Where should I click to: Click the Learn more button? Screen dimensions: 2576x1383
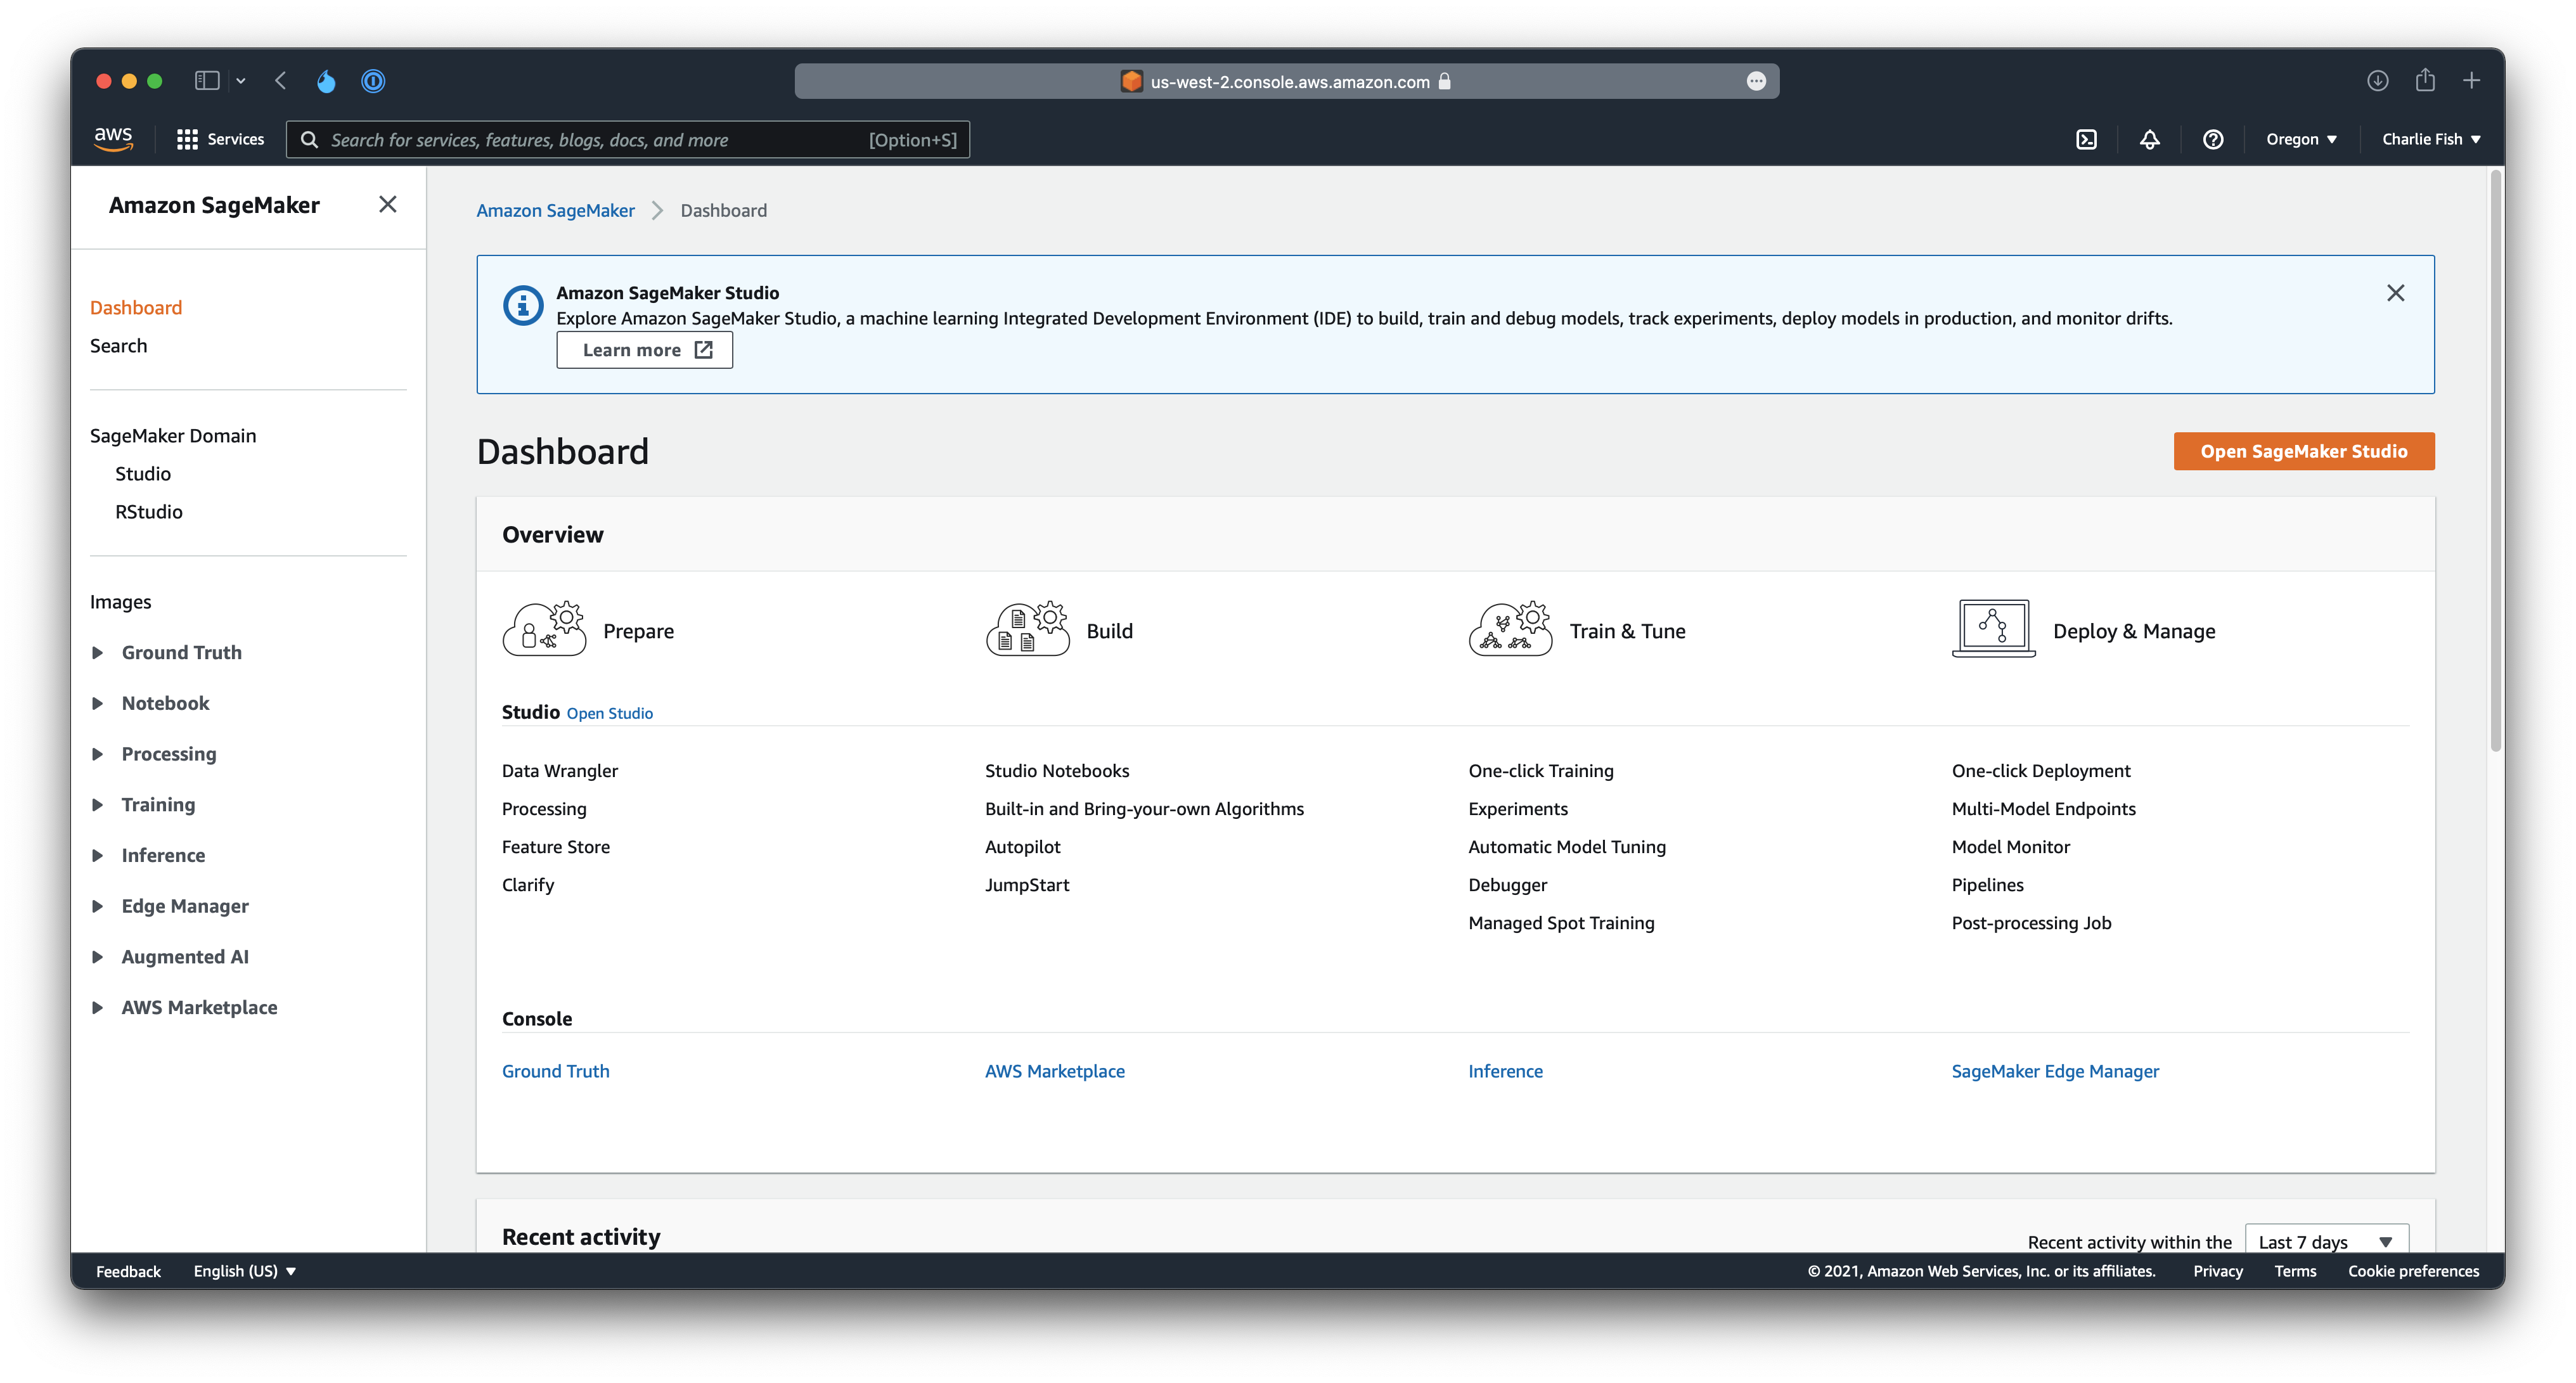click(645, 349)
